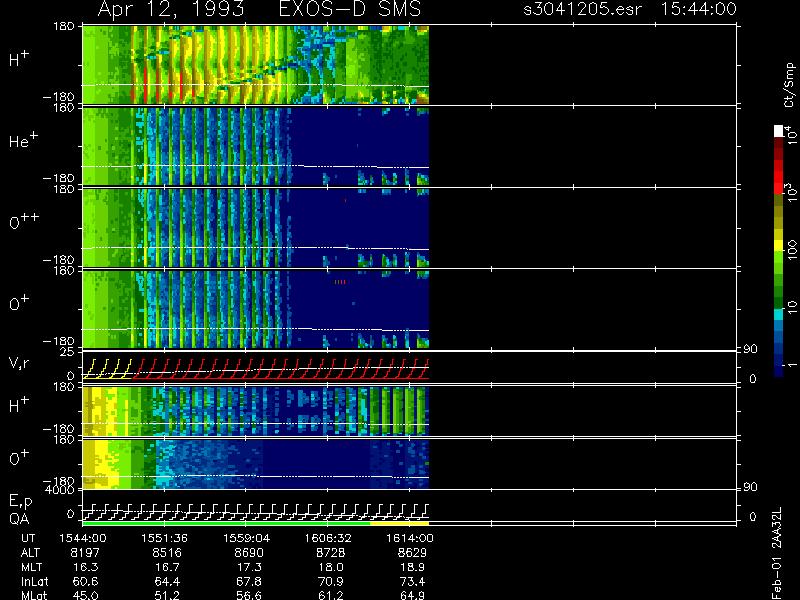The width and height of the screenshot is (800, 600).
Task: Click the QA row label
Action: pos(19,519)
